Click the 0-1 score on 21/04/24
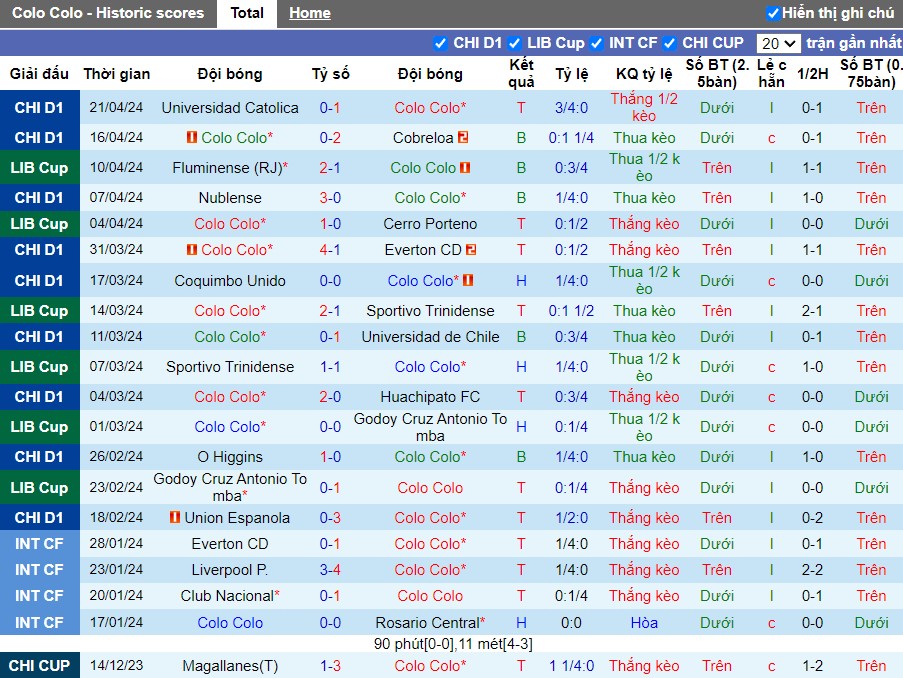Image resolution: width=903 pixels, height=678 pixels. (330, 108)
